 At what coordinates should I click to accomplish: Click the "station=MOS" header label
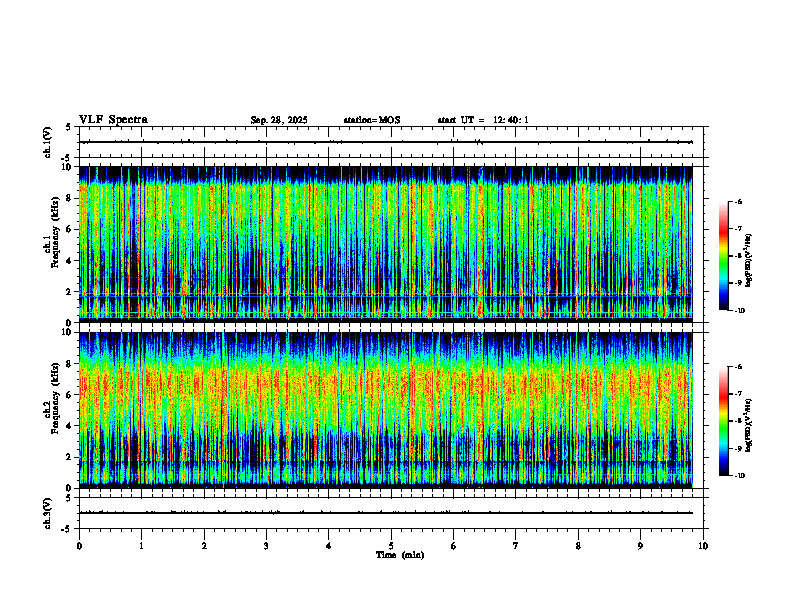(x=372, y=120)
